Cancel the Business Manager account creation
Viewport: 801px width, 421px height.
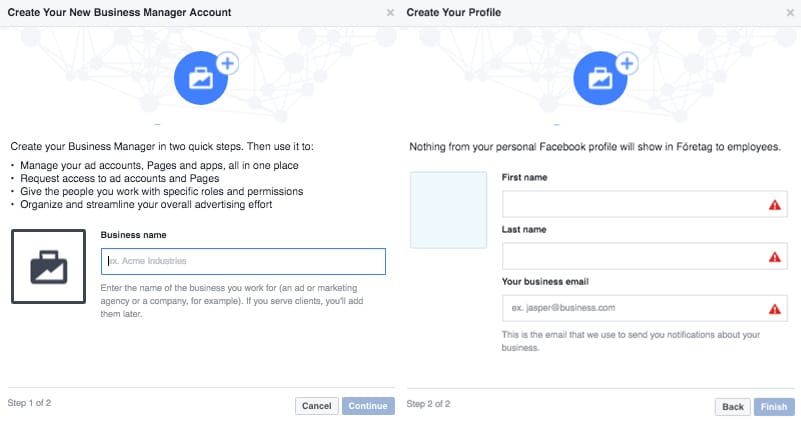click(316, 406)
